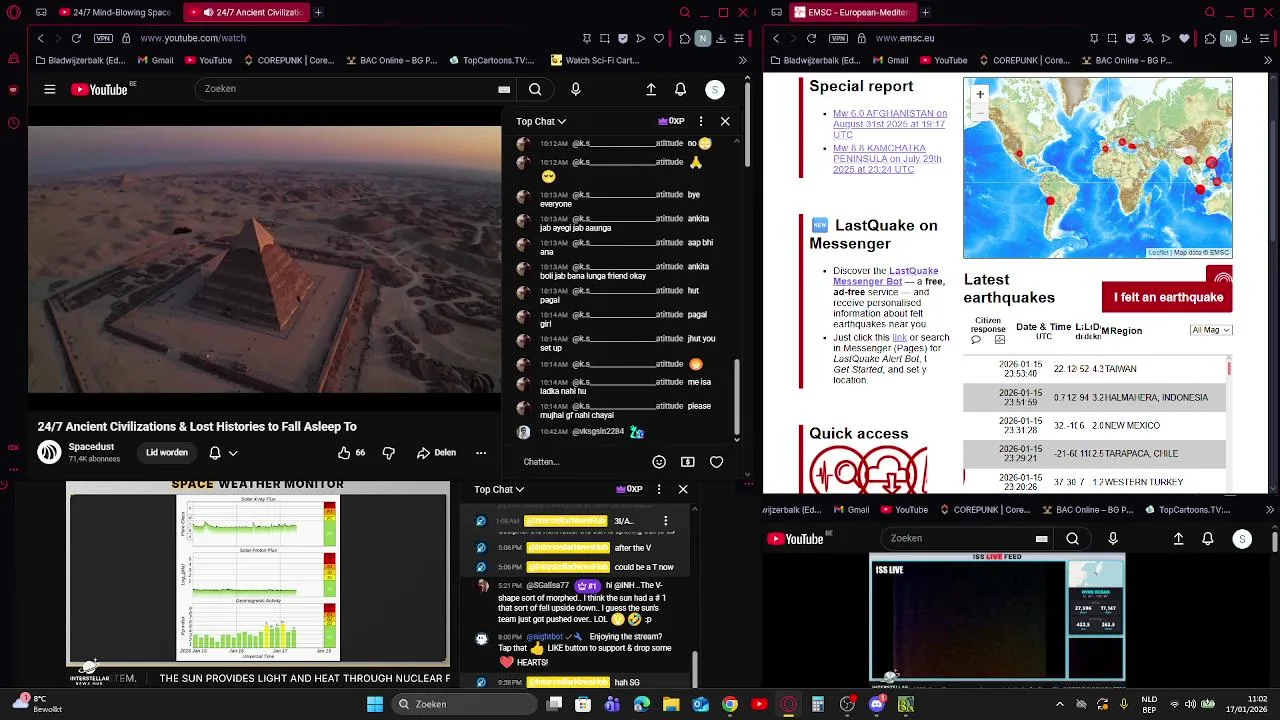Open Mw 6.0 AFGHANISTAN special report link
Viewport: 1280px width, 720px height.
click(890, 124)
